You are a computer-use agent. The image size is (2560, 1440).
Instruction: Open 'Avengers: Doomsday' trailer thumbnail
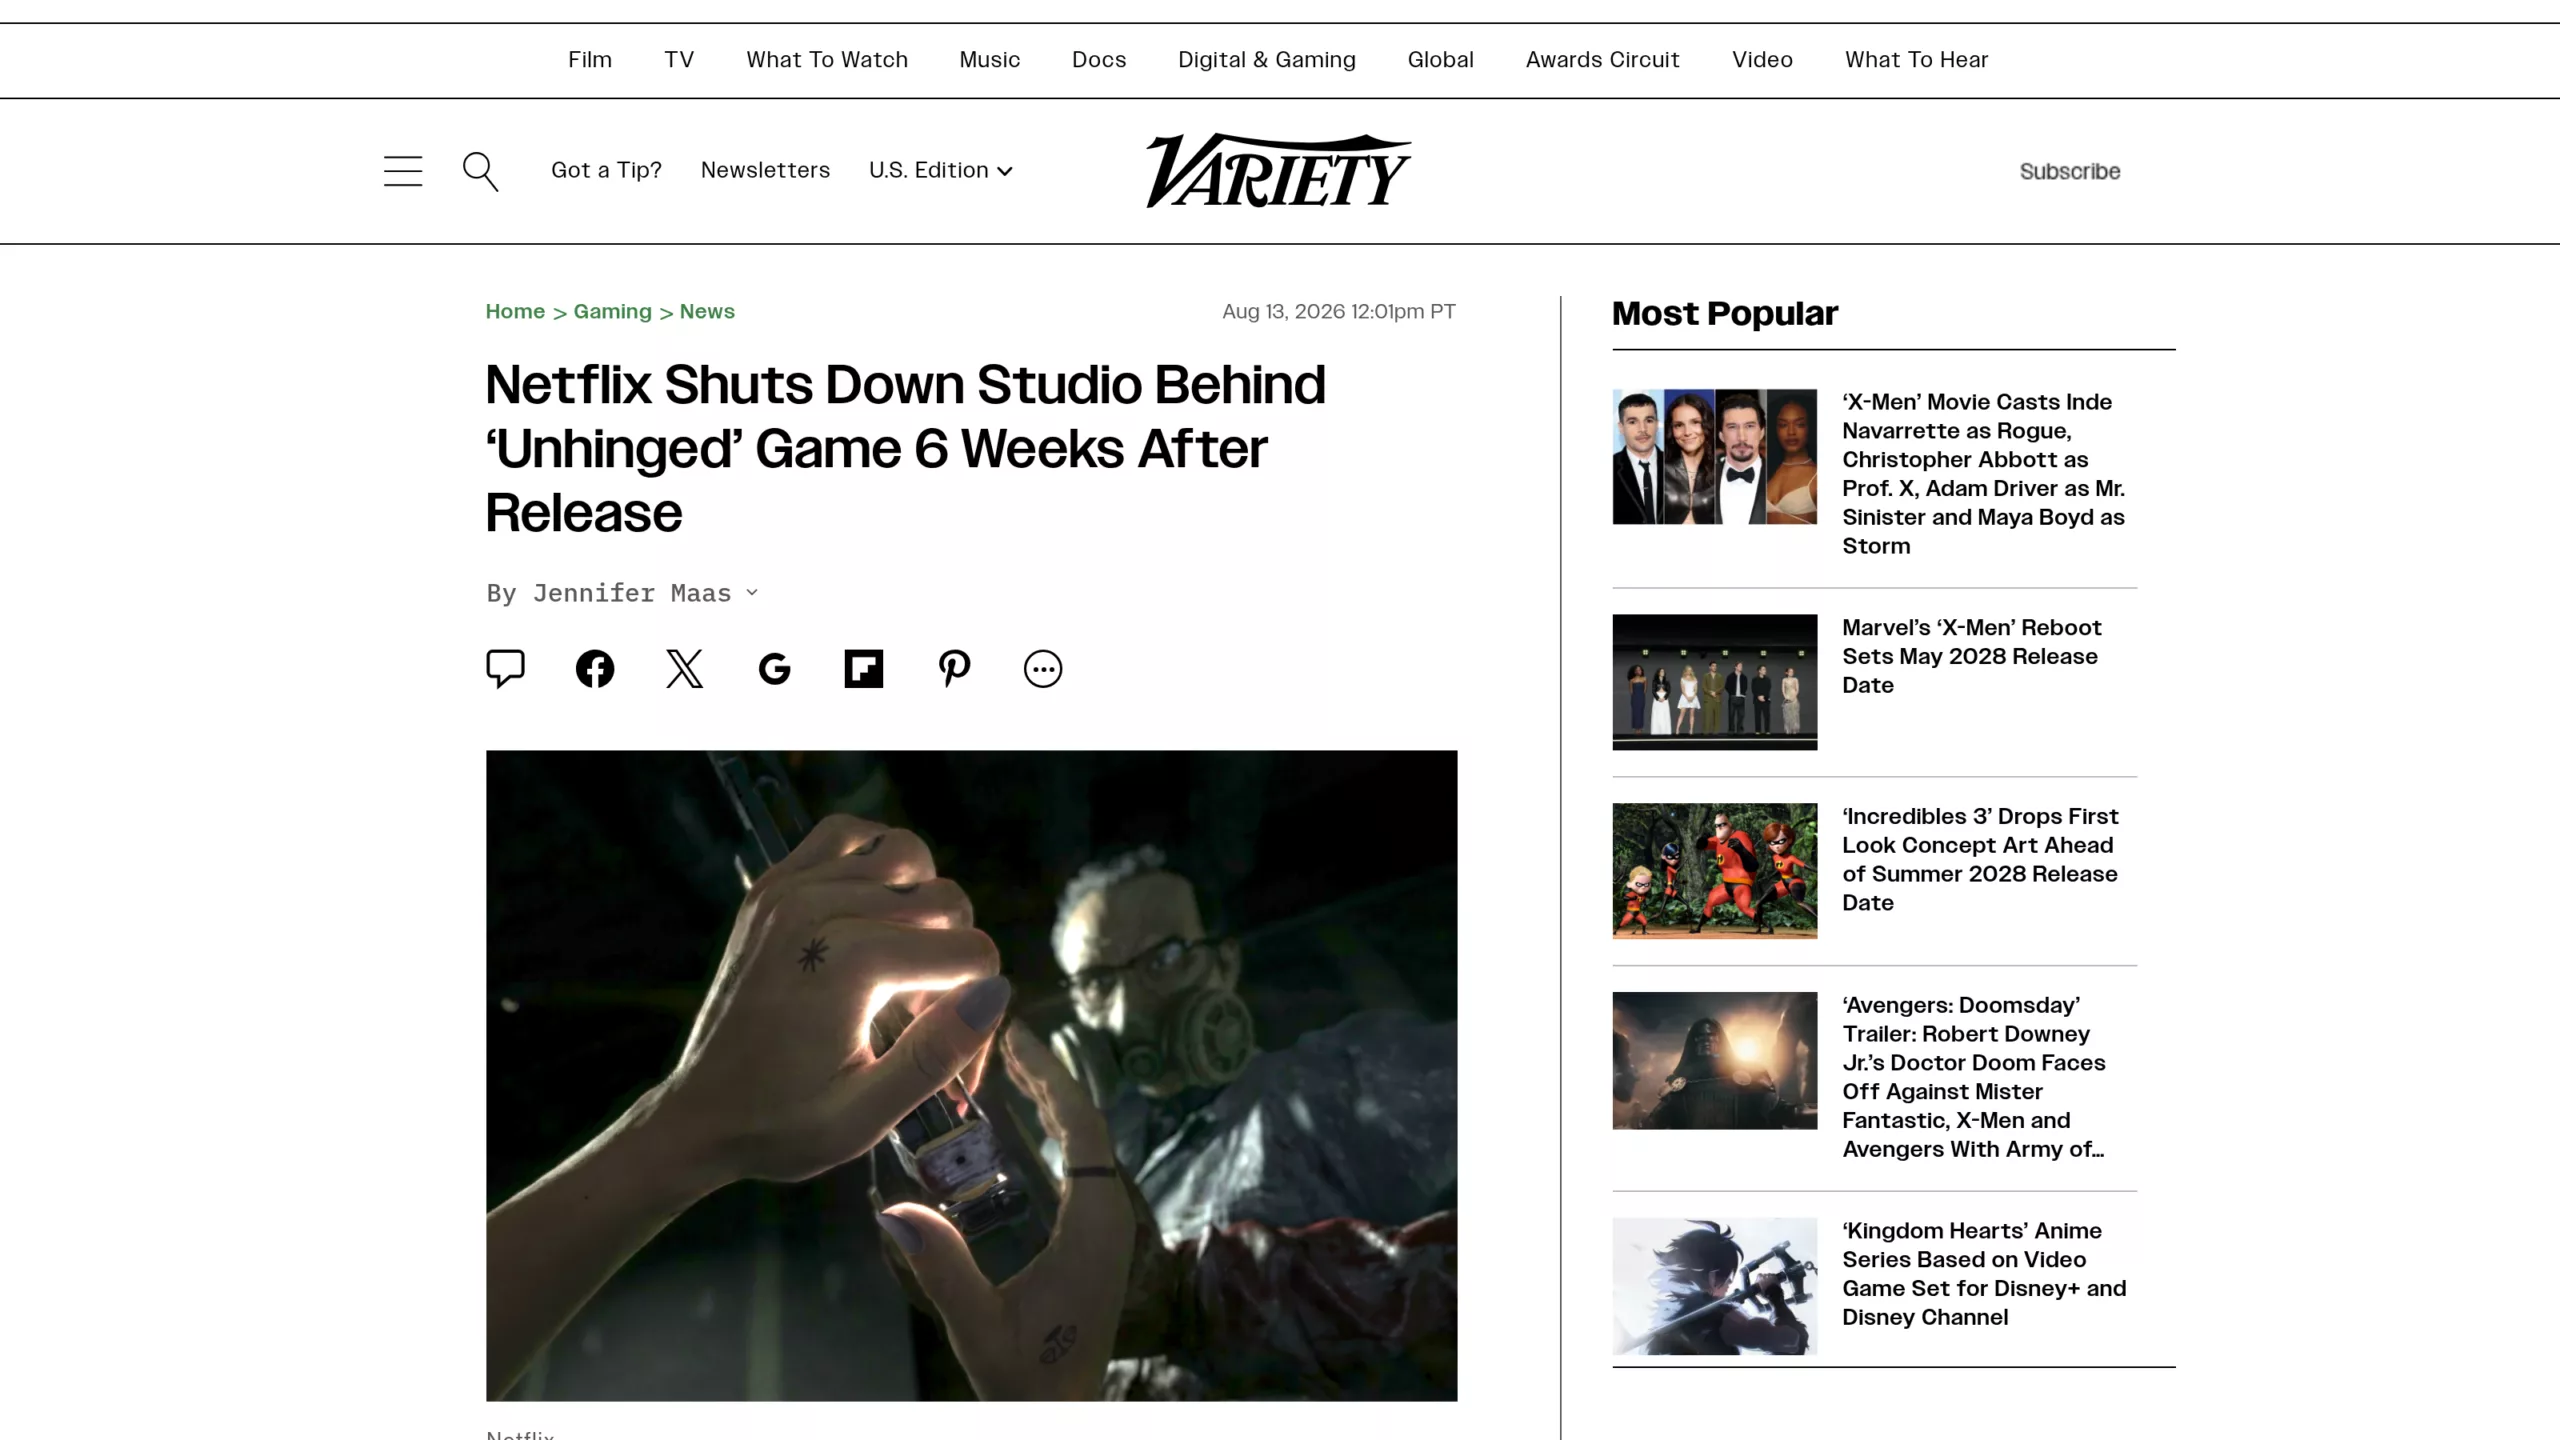coord(1715,1060)
